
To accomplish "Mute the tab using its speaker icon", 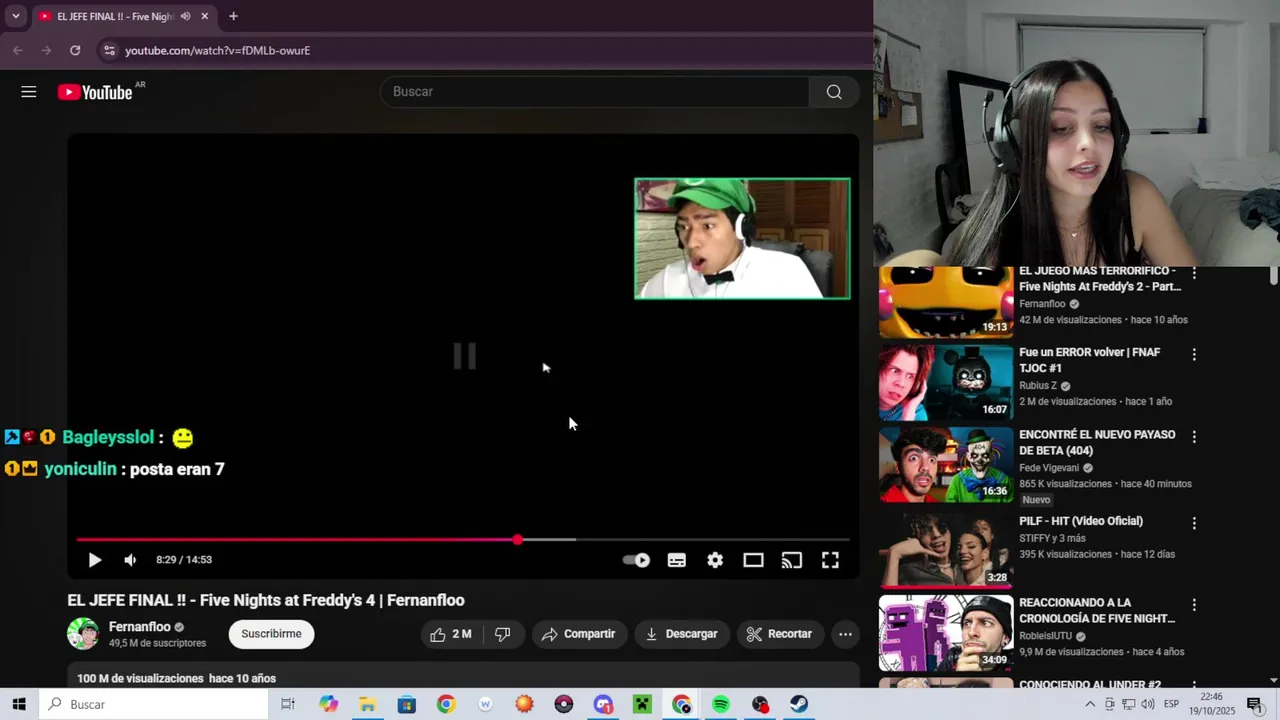I will point(185,16).
